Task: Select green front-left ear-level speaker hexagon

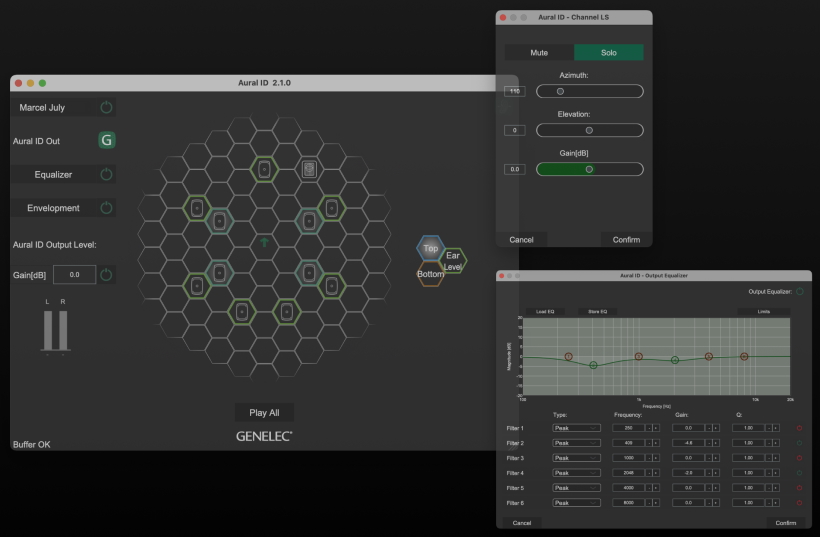Action: coord(197,208)
